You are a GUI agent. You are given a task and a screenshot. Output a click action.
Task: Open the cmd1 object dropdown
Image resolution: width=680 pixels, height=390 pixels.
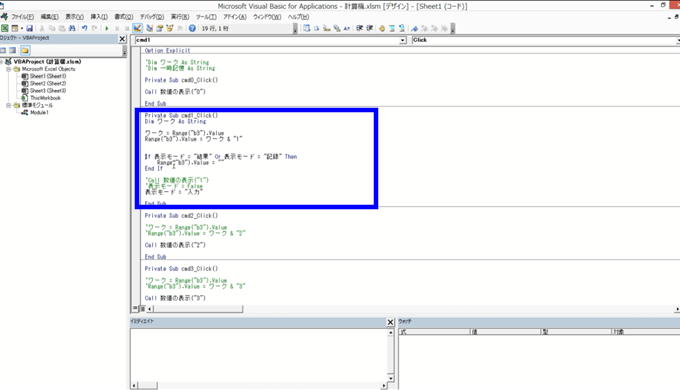403,40
